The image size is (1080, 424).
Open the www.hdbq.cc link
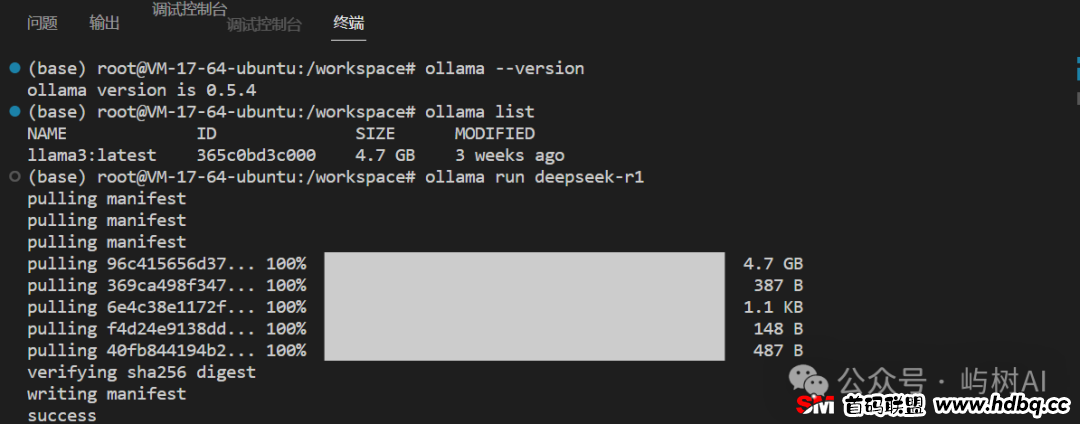1001,405
